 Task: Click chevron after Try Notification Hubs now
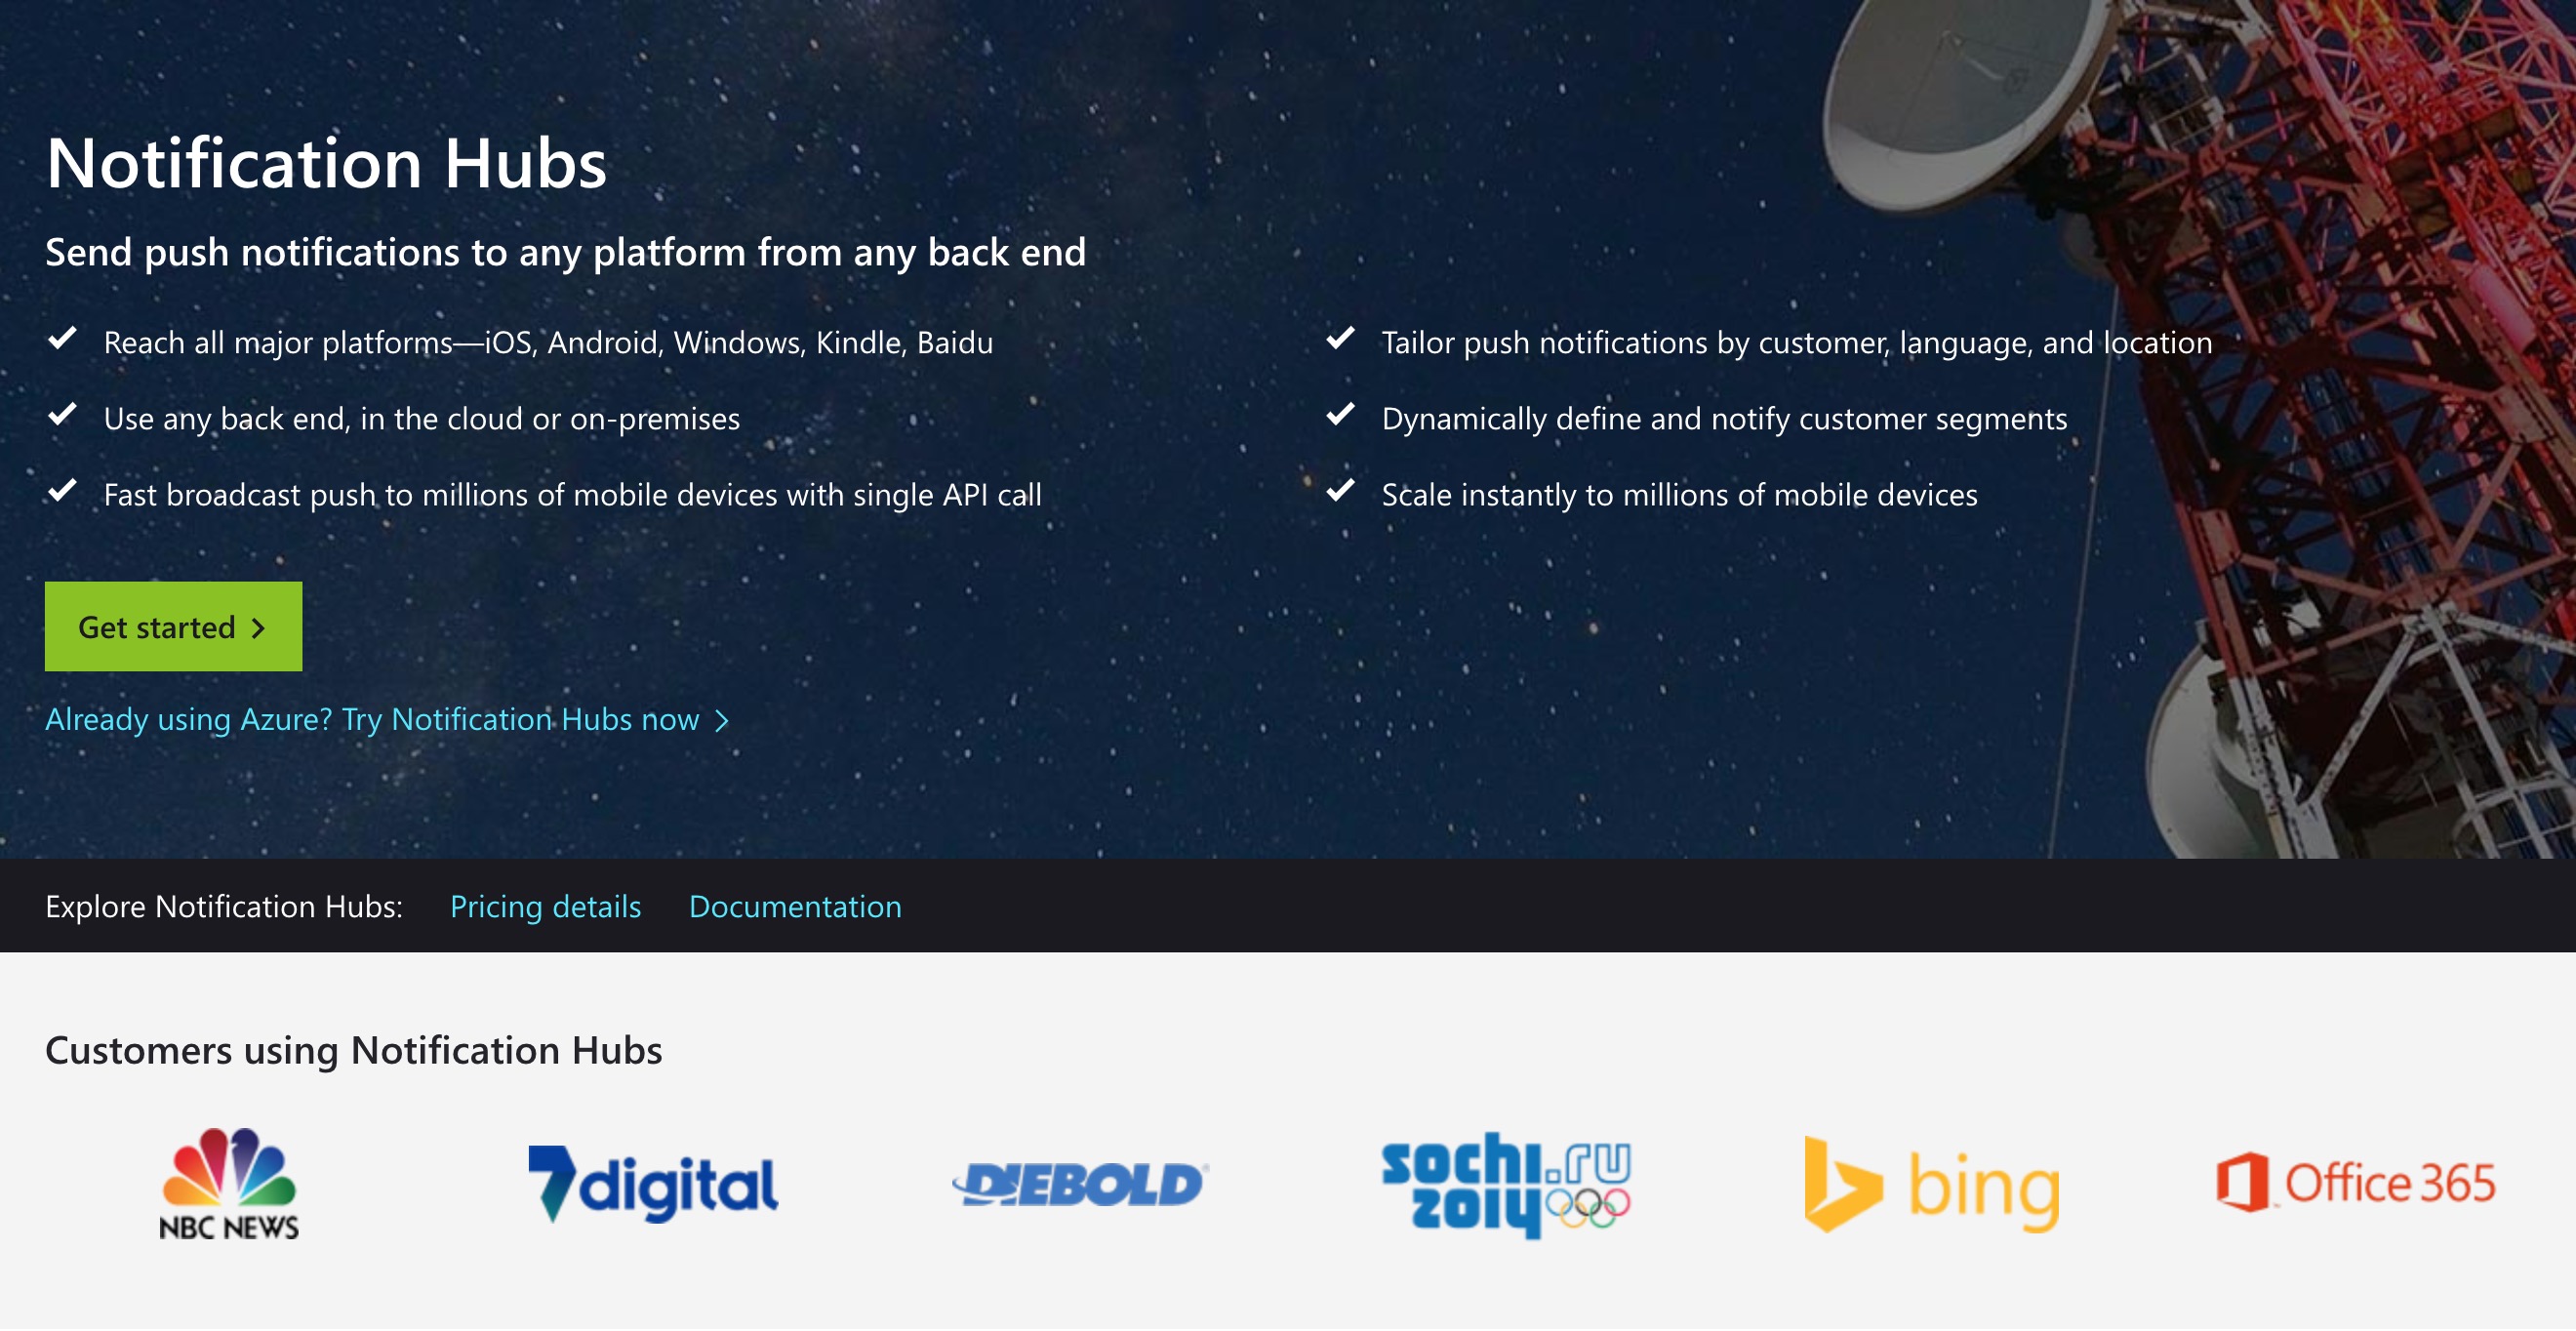tap(722, 721)
